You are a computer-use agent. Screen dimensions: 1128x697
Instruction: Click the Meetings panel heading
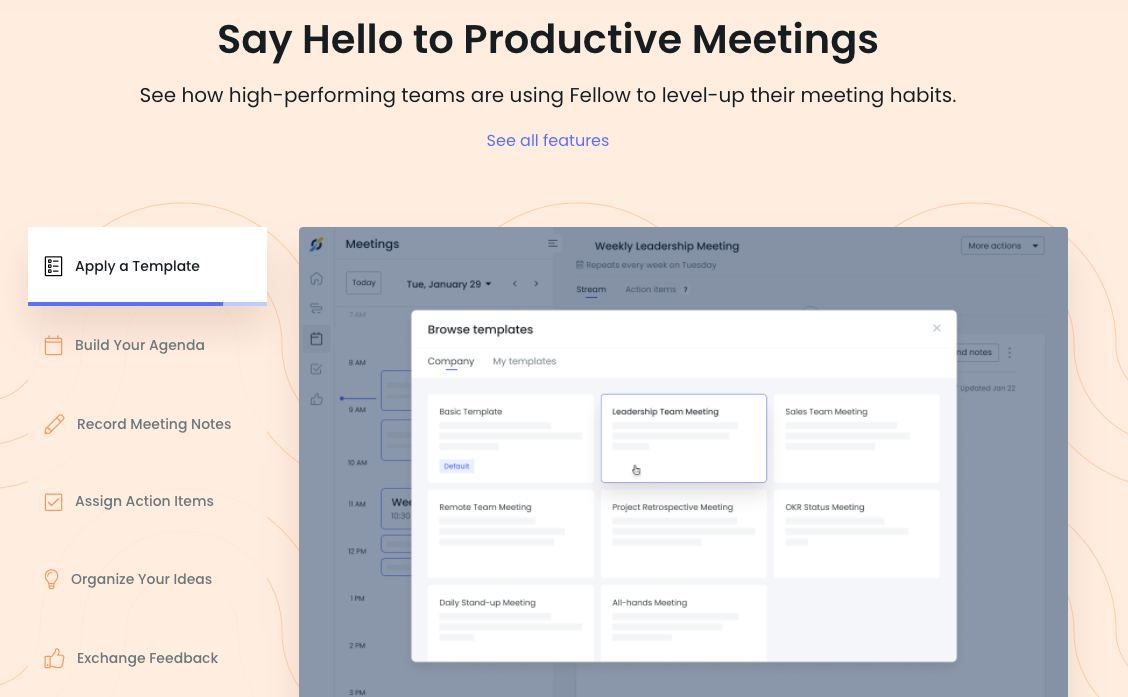(x=372, y=244)
